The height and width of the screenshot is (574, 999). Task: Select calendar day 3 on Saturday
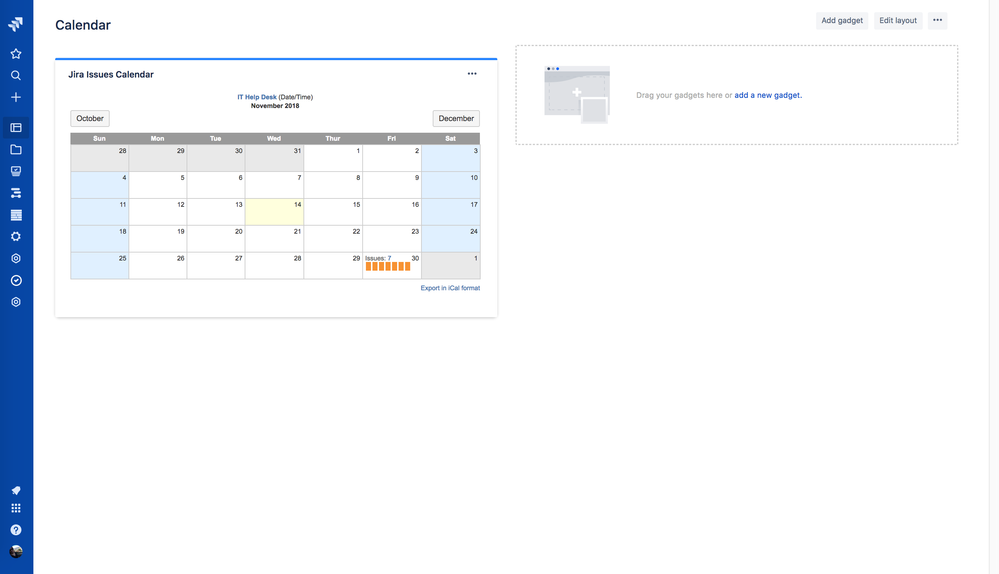[x=450, y=158]
